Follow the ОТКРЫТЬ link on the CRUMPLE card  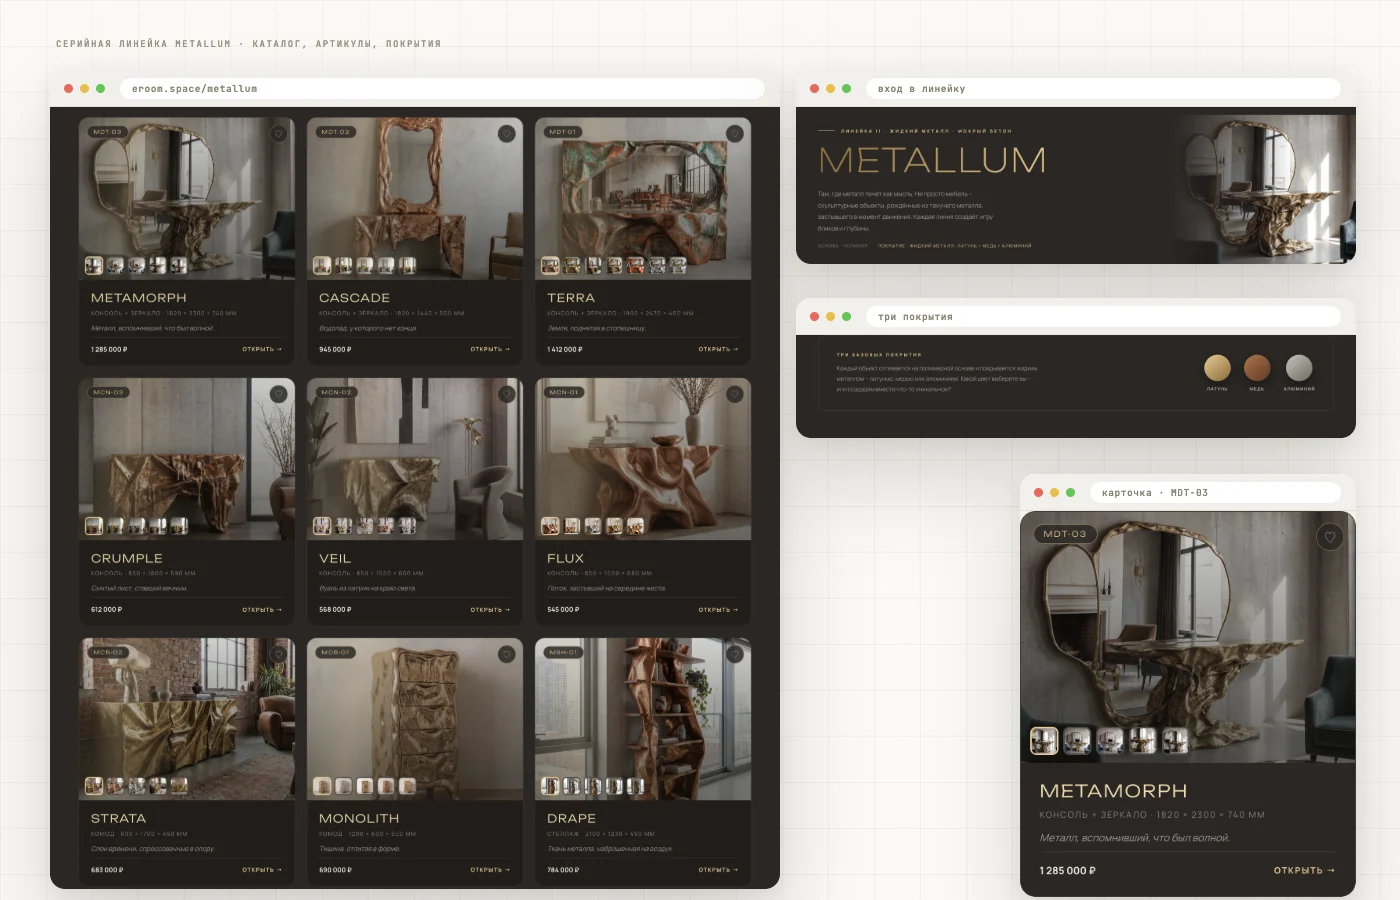[262, 609]
